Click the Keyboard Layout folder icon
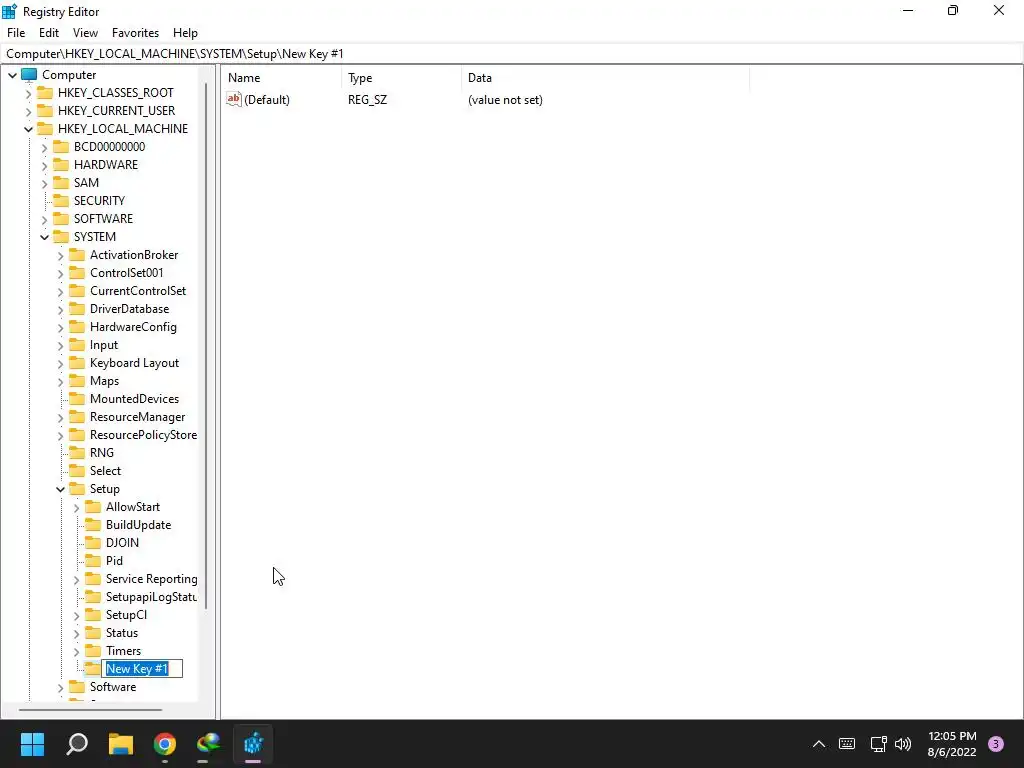The height and width of the screenshot is (768, 1024). [x=77, y=362]
